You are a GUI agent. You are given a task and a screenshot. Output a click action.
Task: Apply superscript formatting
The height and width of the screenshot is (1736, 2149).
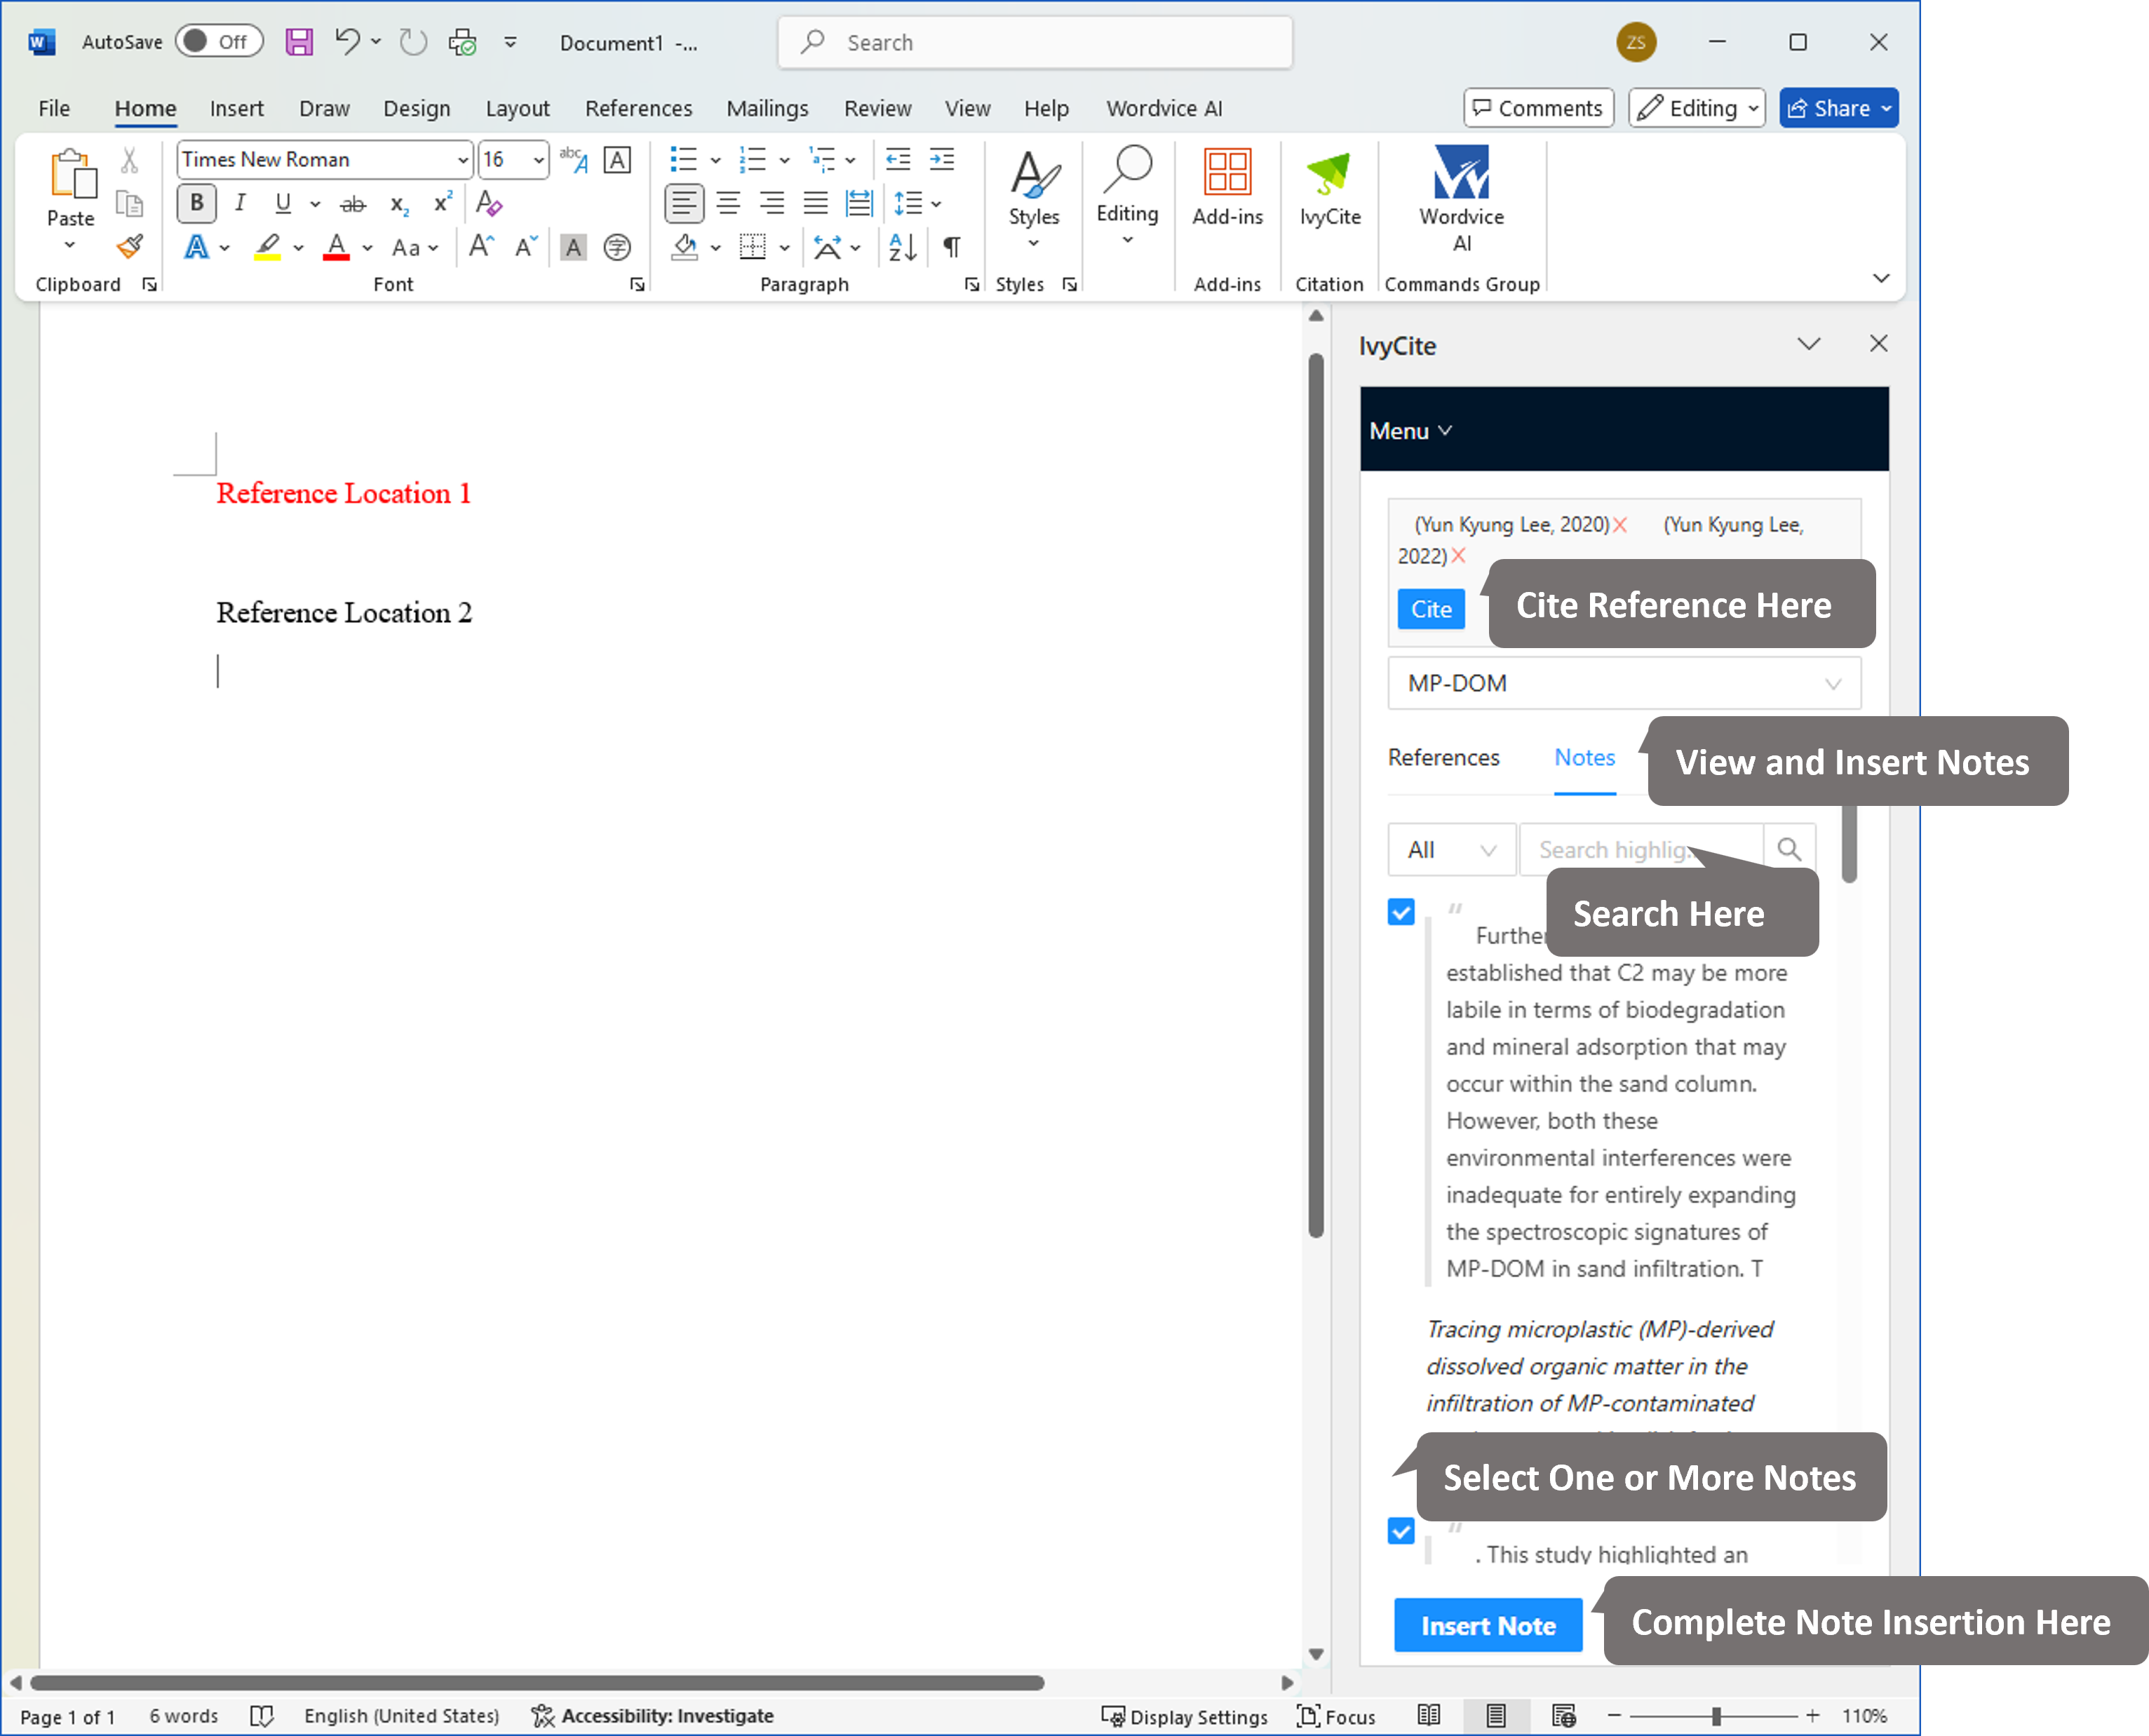[443, 203]
